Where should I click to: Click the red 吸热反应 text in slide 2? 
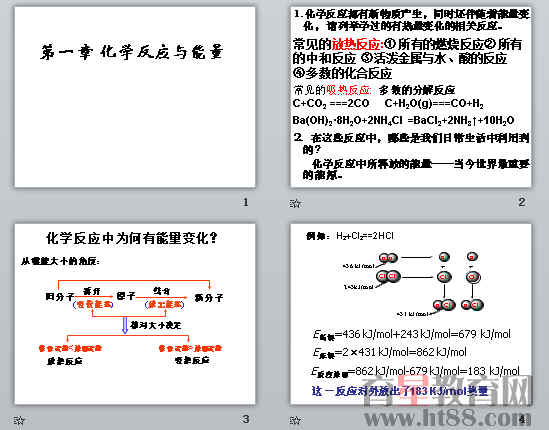click(349, 90)
